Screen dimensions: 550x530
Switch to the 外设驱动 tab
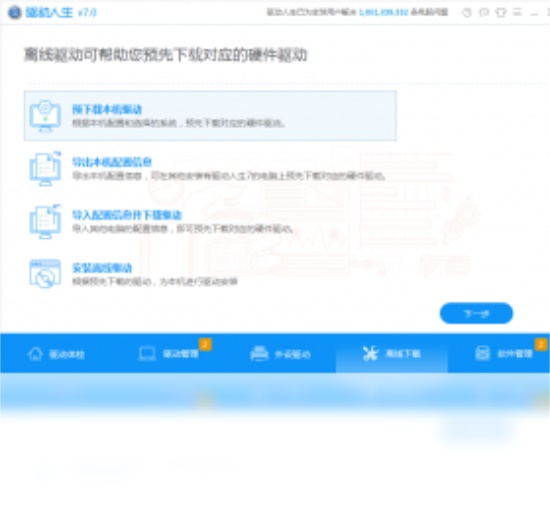280,354
